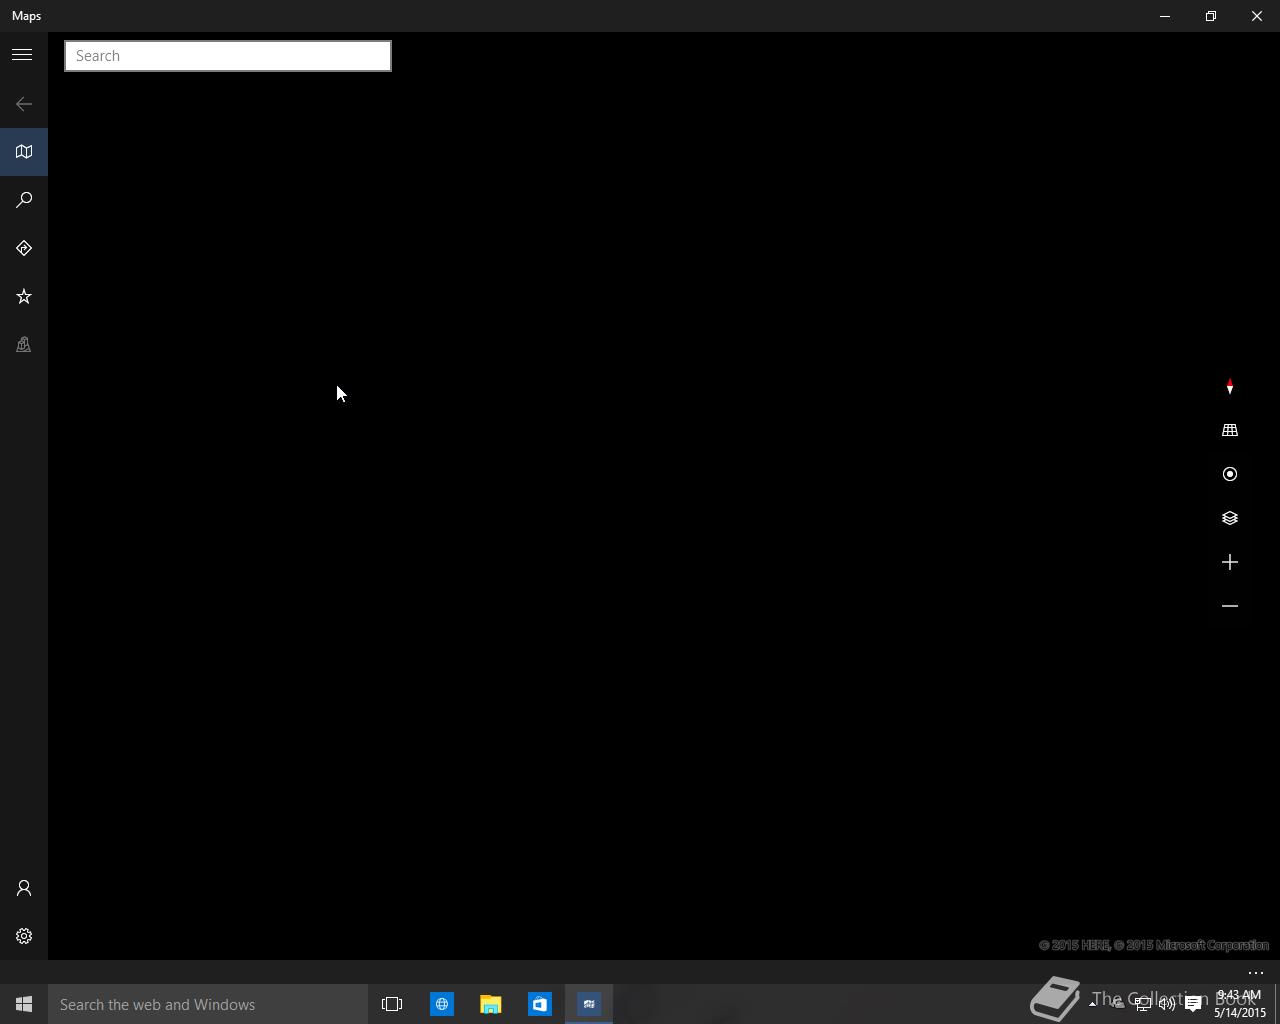Open the Windows Start menu
This screenshot has height=1024, width=1280.
click(x=24, y=1004)
